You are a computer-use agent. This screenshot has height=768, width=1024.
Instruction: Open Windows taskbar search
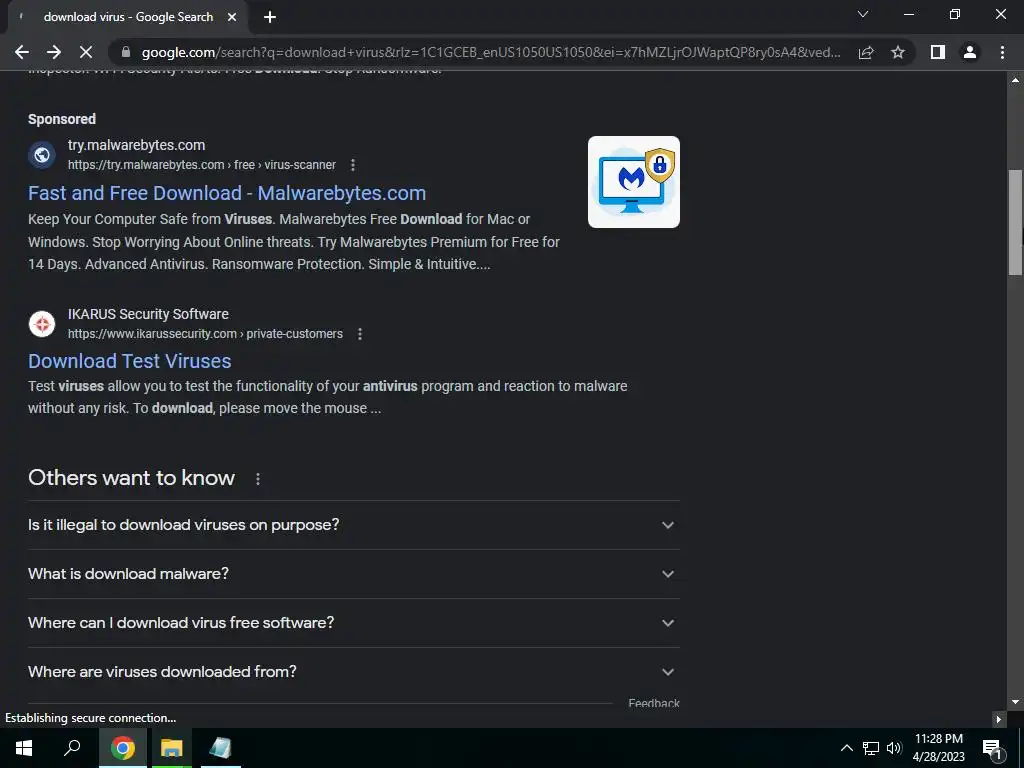coord(72,748)
